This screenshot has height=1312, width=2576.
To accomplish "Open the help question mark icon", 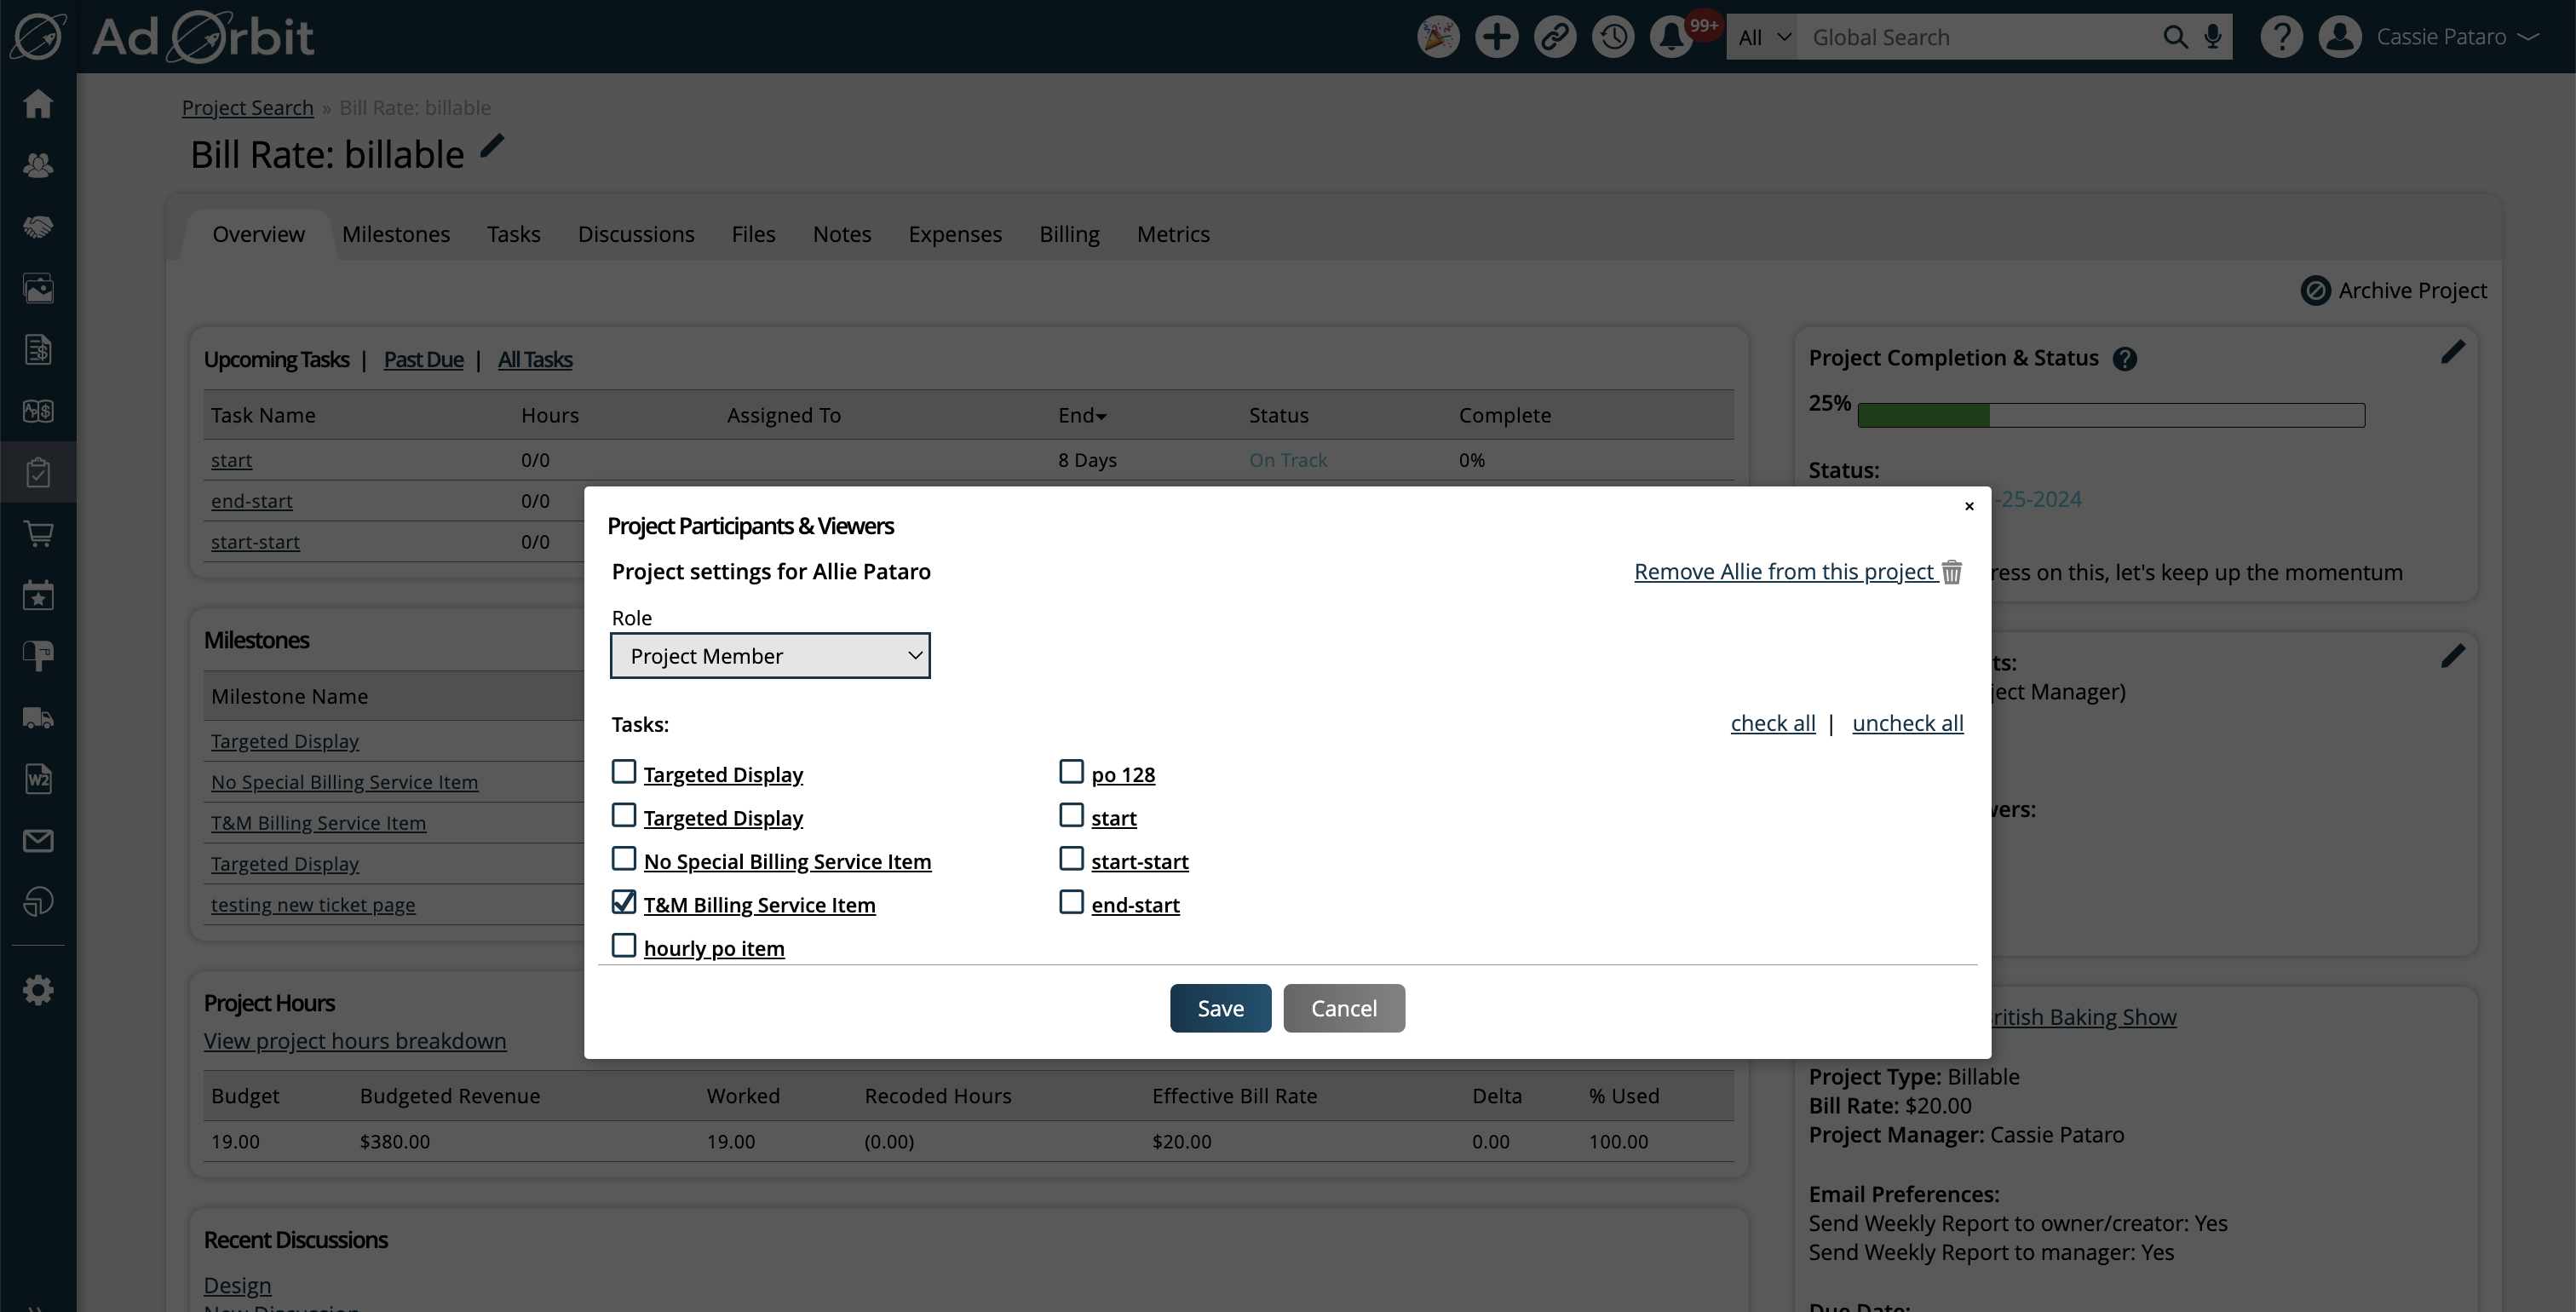I will point(2281,38).
